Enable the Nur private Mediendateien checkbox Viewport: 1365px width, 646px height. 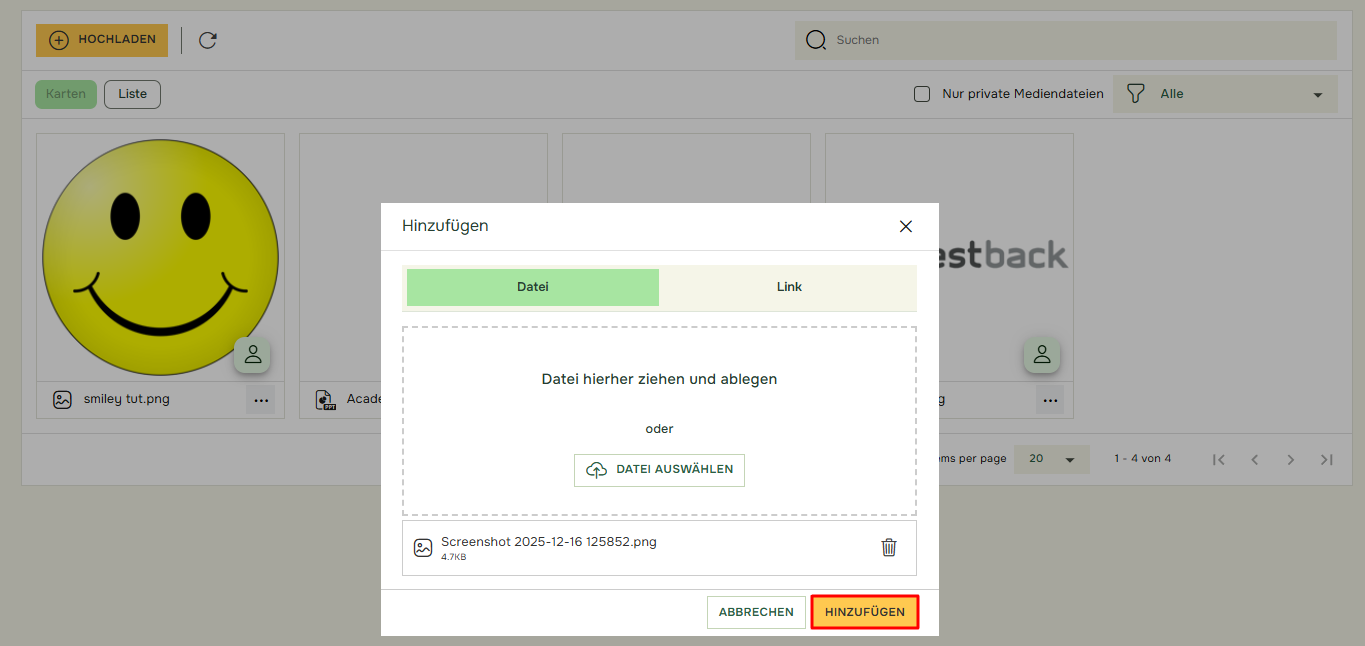922,94
